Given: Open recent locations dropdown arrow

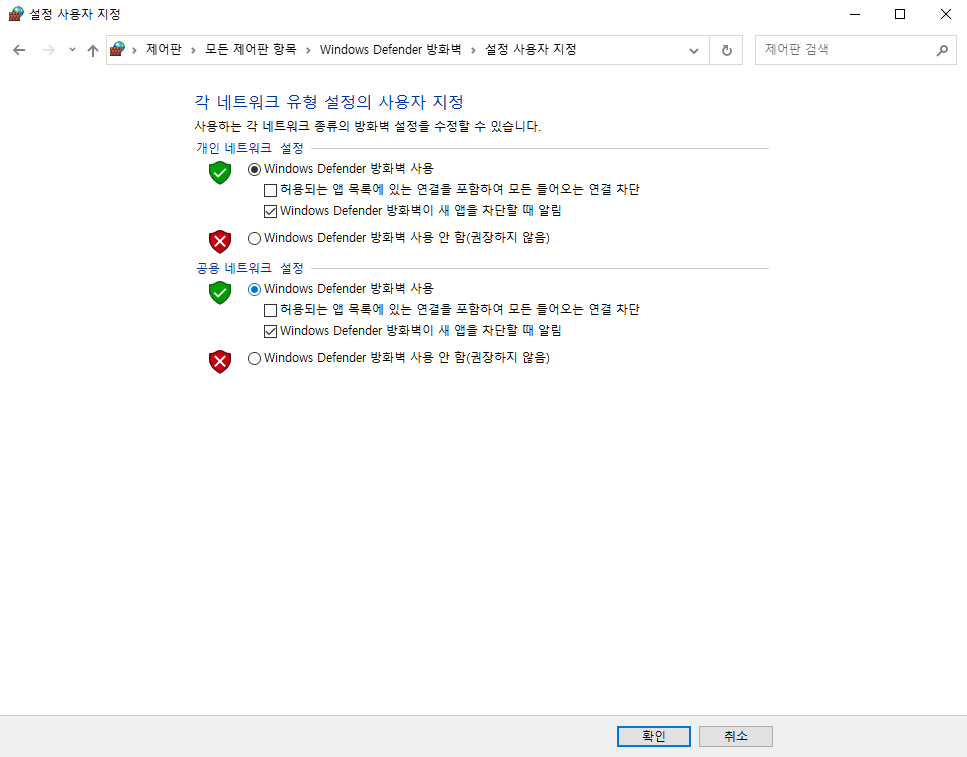Looking at the screenshot, I should (x=72, y=50).
